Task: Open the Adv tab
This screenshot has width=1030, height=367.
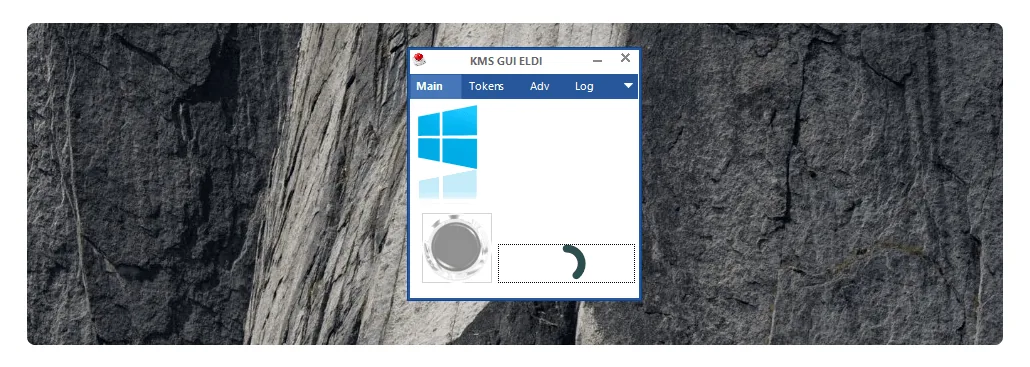Action: (539, 86)
